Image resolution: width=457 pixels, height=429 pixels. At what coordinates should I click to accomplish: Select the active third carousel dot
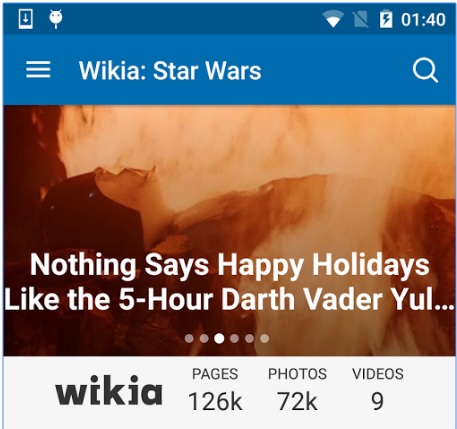click(219, 338)
